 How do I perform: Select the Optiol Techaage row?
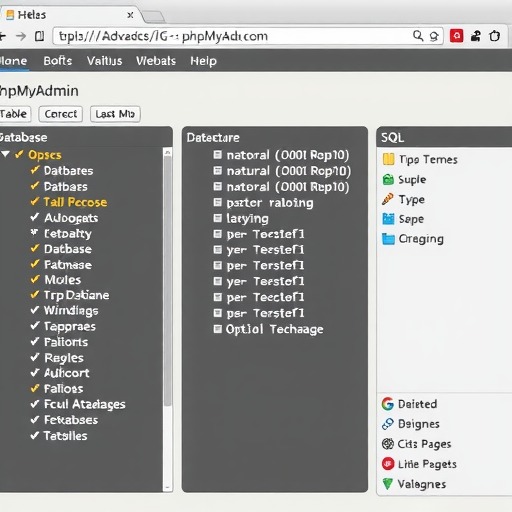(274, 329)
